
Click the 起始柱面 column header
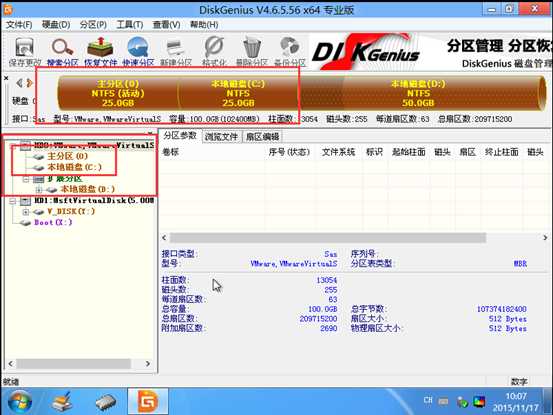pyautogui.click(x=408, y=152)
